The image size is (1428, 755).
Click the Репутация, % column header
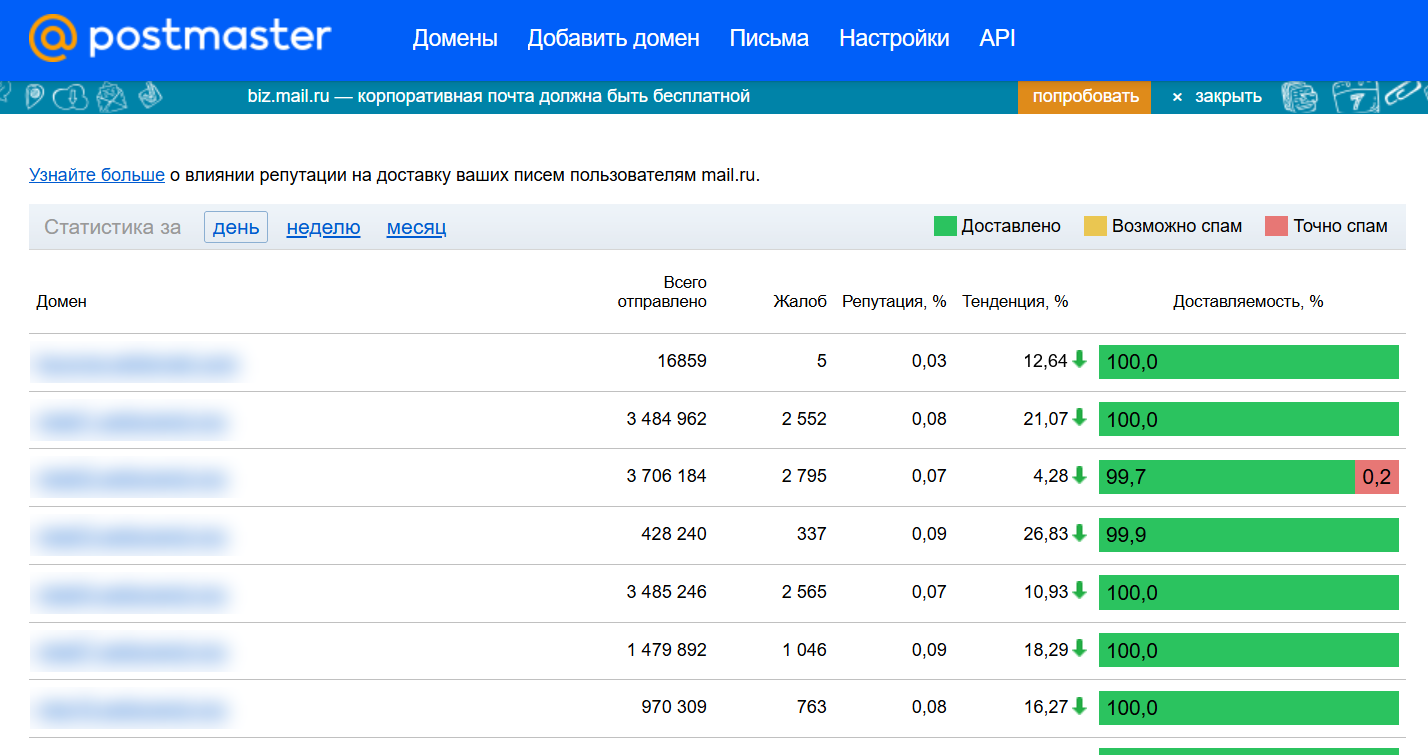click(x=894, y=301)
